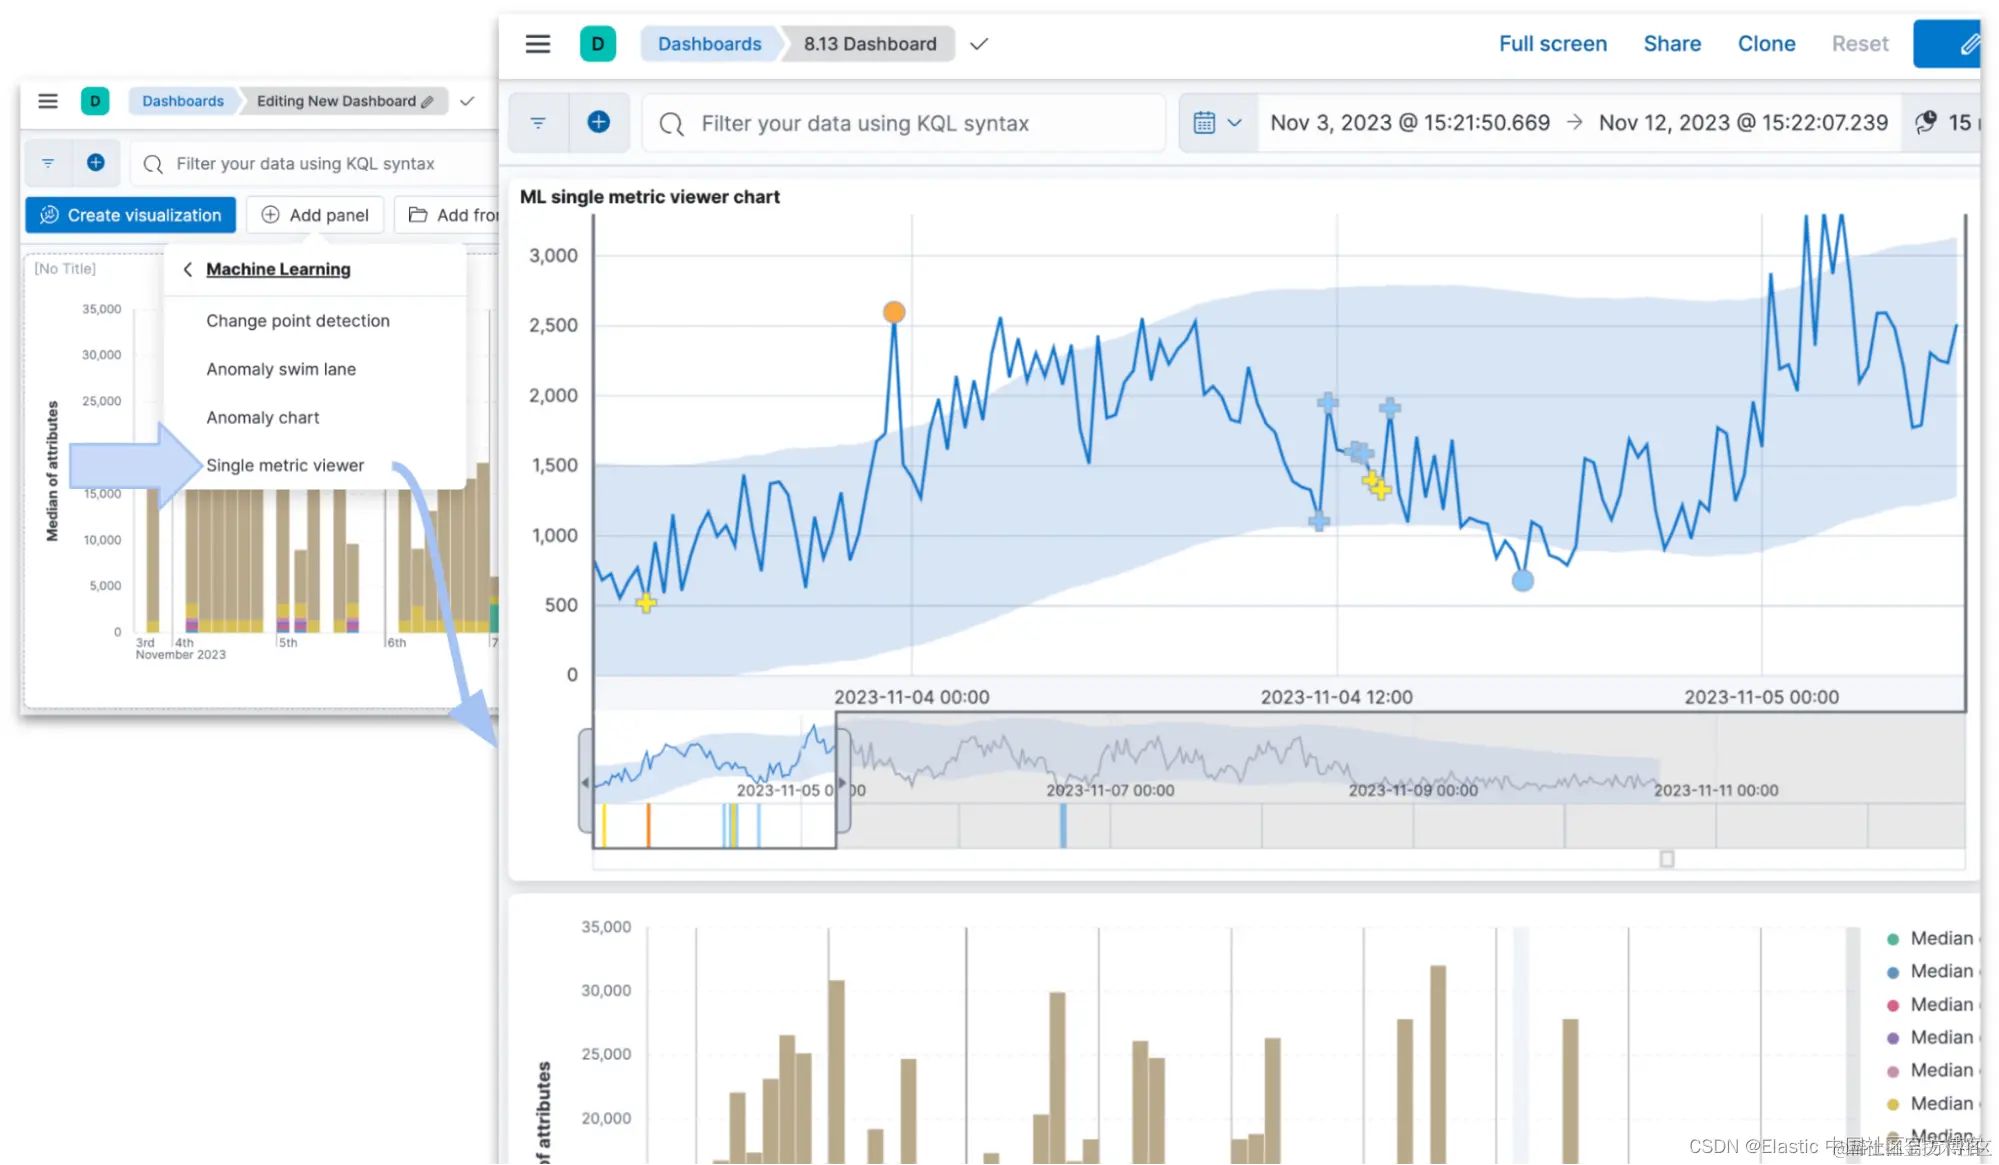Go back from the Machine Learning submenu
The image size is (1999, 1165).
coord(188,269)
